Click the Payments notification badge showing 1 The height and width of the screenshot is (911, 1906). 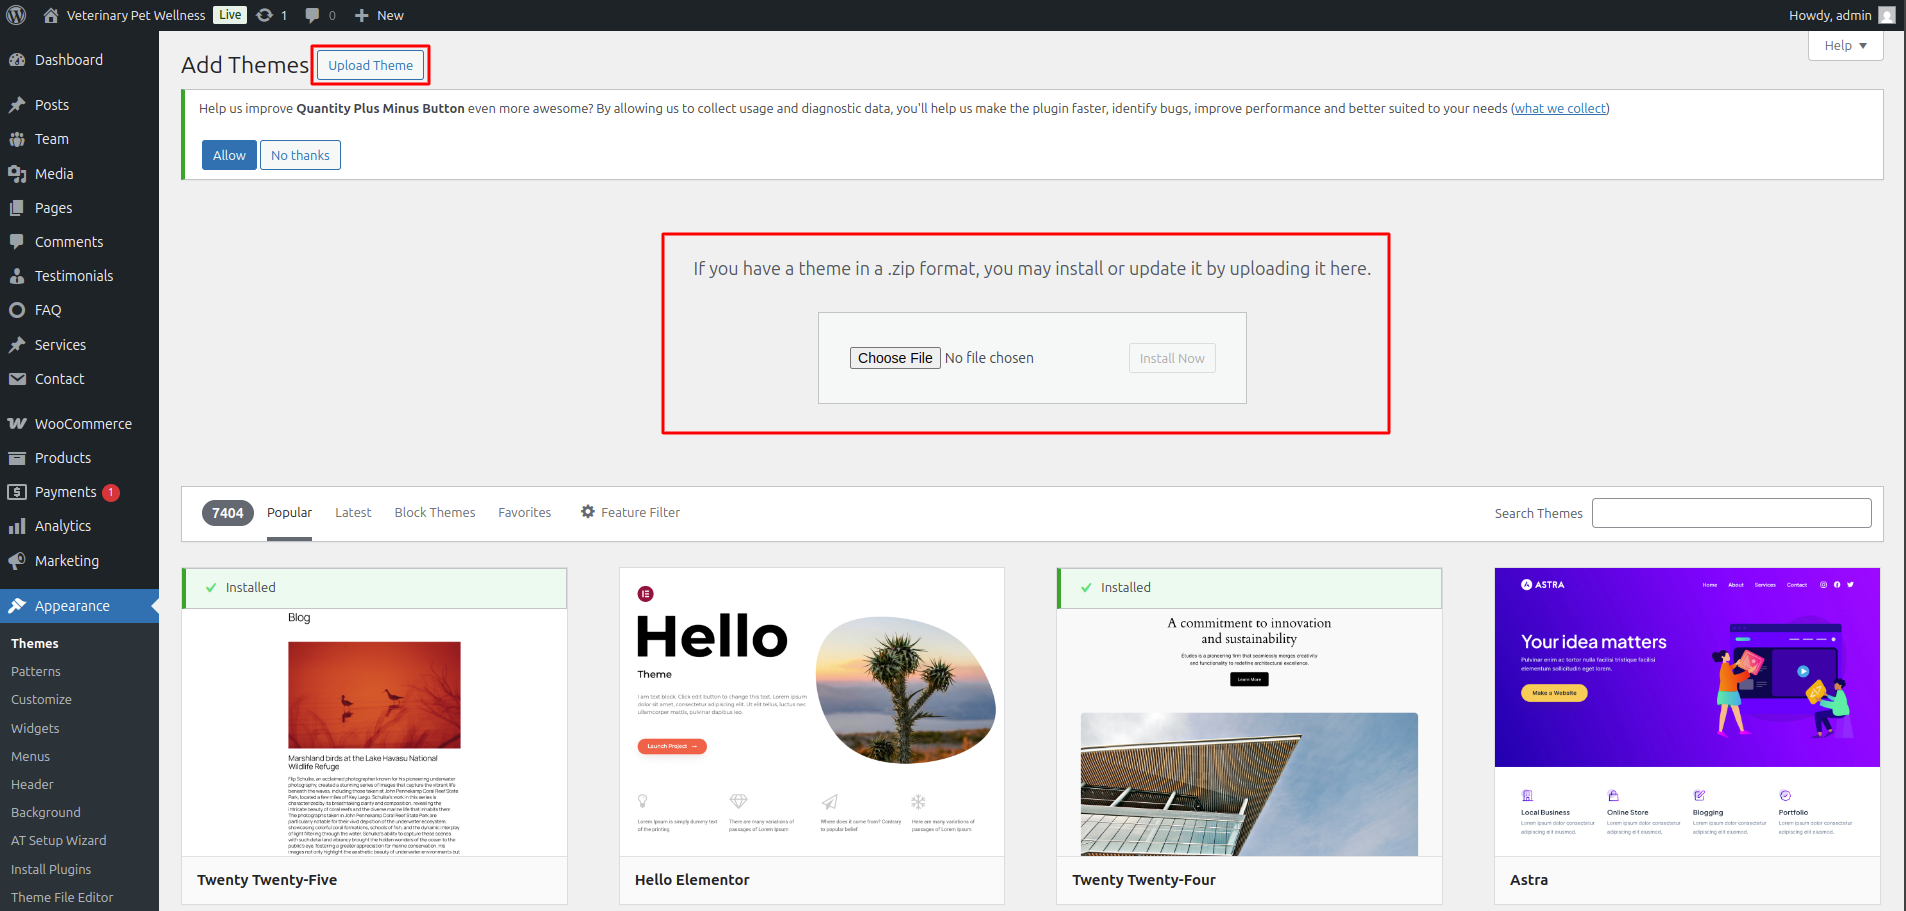tap(111, 492)
